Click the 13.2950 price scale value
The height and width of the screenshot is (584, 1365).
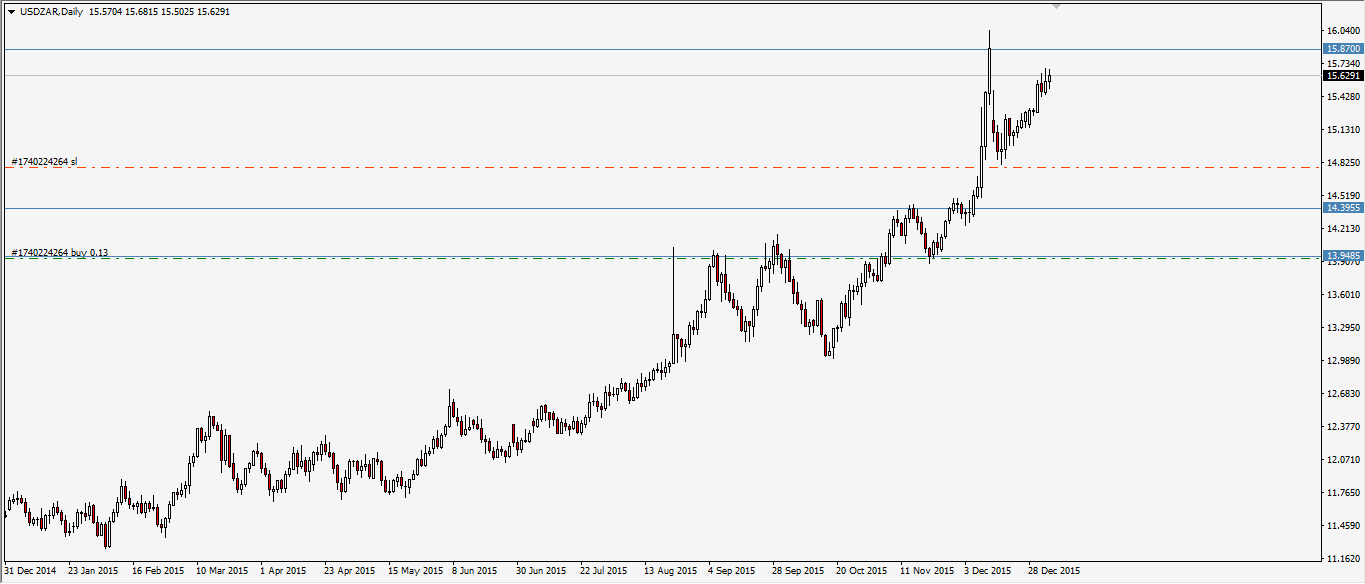pos(1343,328)
